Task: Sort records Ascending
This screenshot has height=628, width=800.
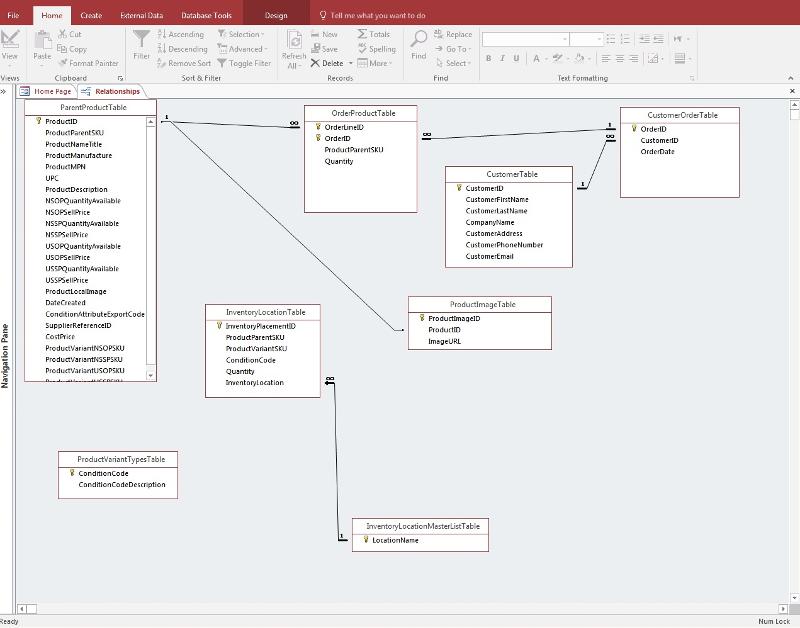Action: tap(180, 34)
